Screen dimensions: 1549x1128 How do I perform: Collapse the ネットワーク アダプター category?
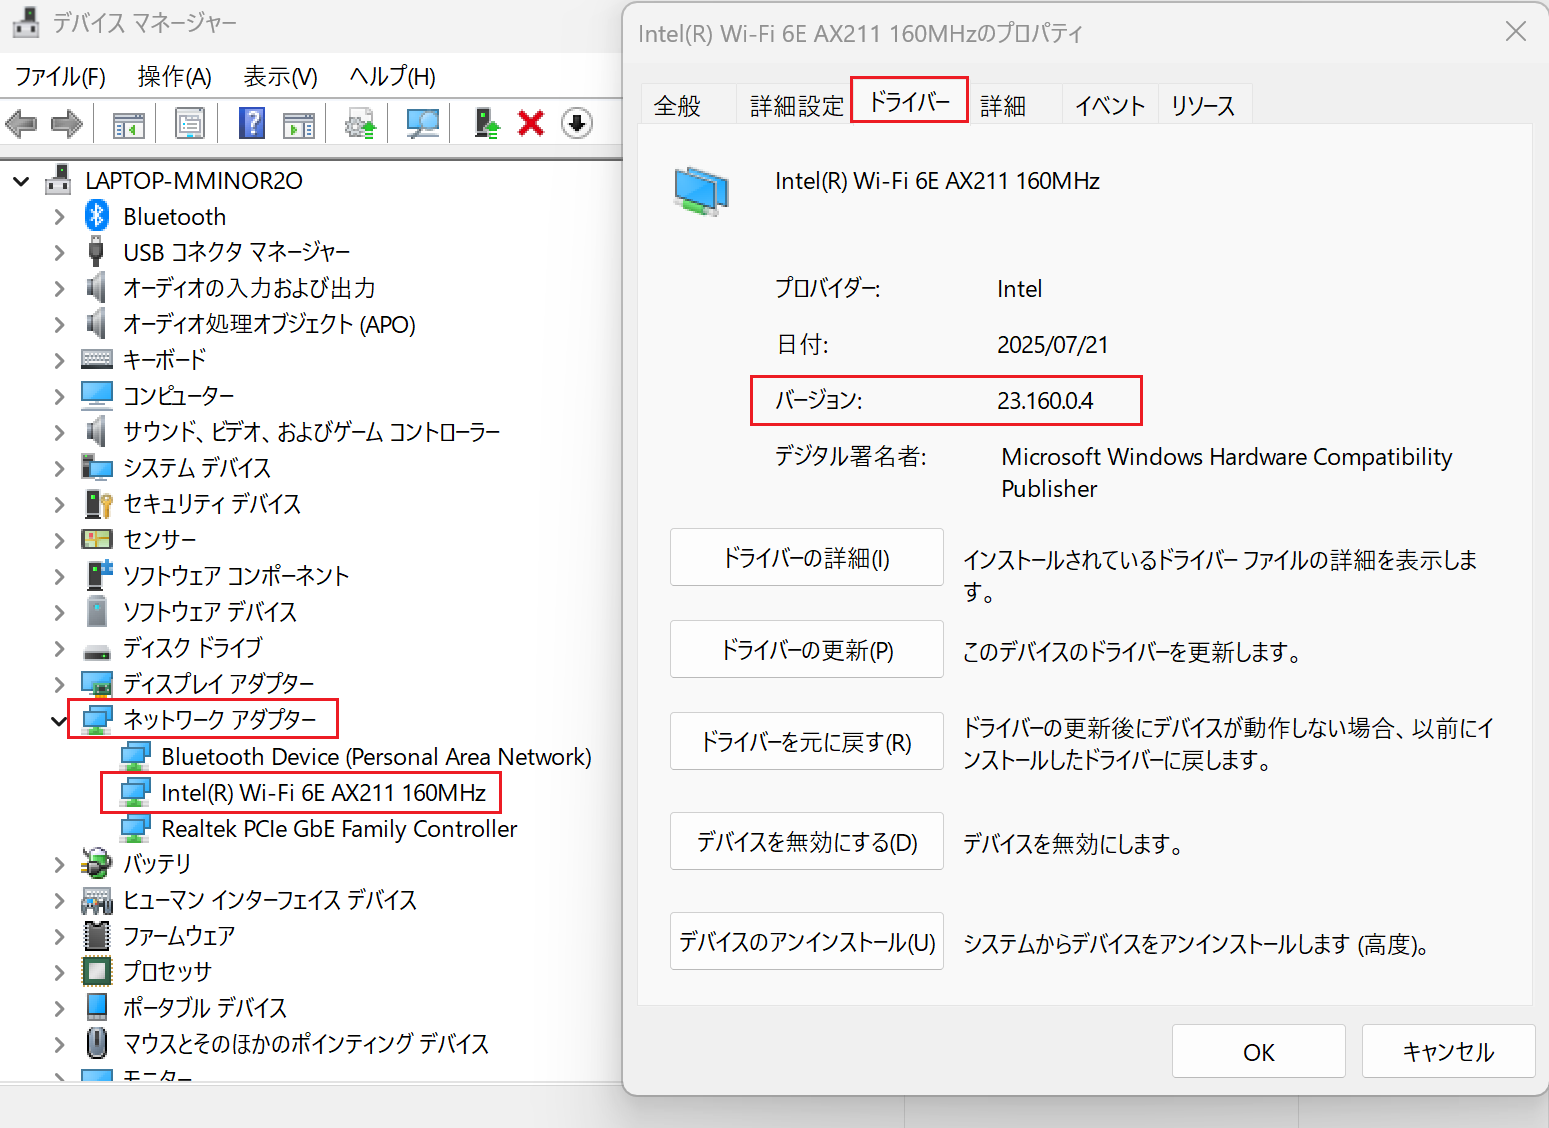pos(59,720)
